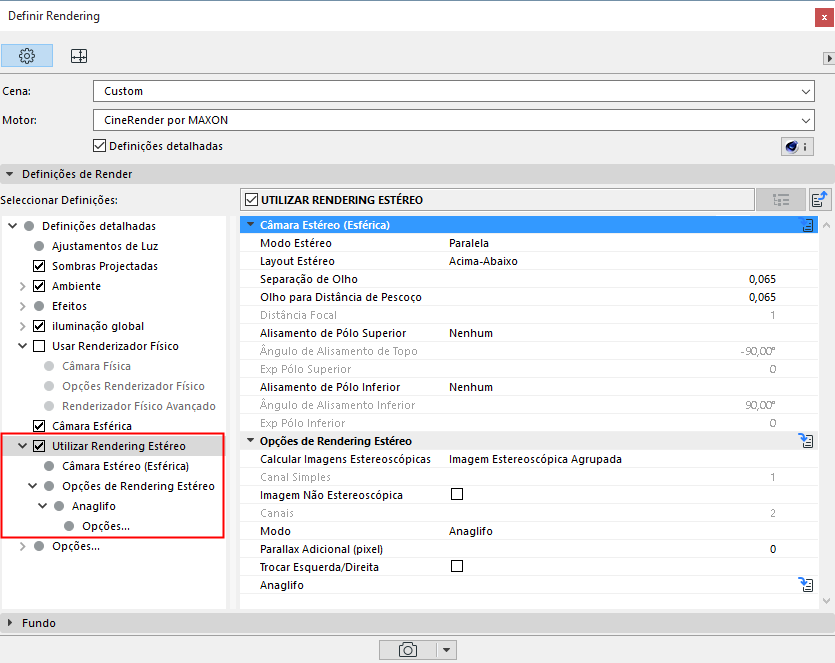Click settings list scroll down arrow

[826, 601]
